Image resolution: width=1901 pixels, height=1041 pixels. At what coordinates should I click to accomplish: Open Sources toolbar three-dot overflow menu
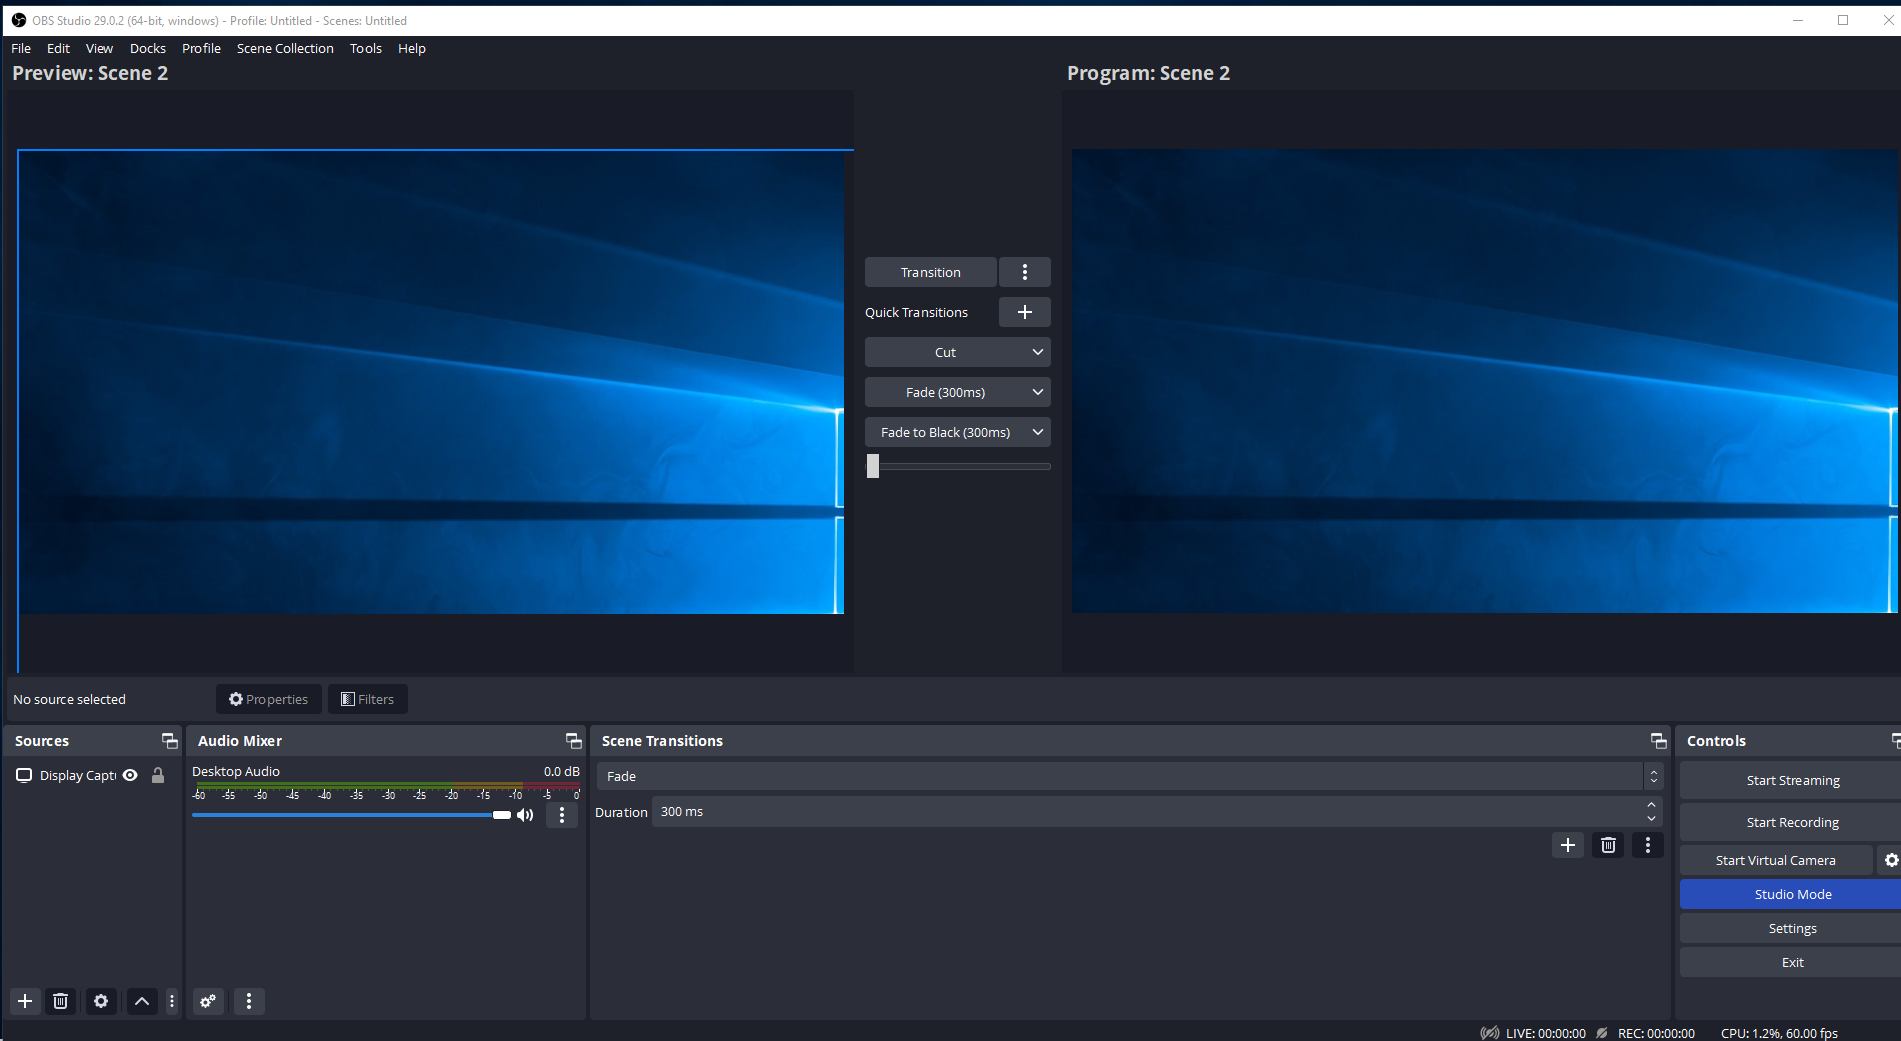172,1001
